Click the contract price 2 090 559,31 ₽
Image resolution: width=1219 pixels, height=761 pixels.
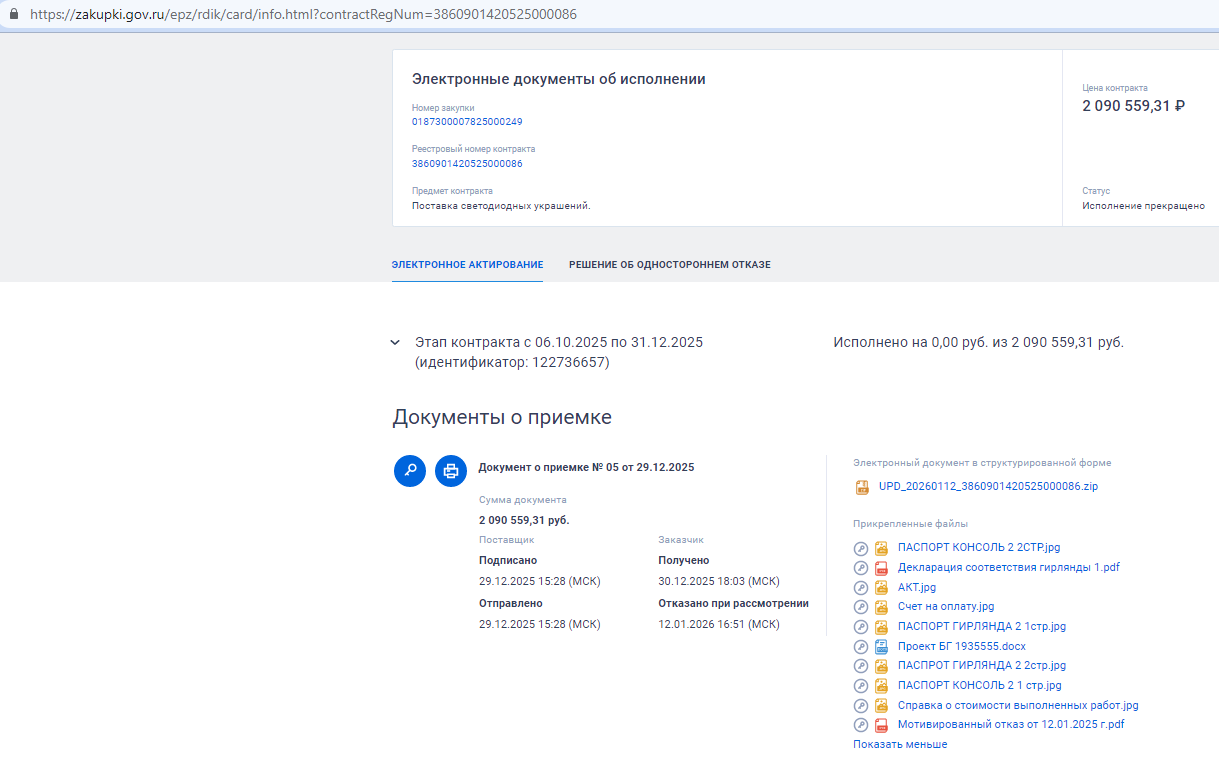(1133, 106)
